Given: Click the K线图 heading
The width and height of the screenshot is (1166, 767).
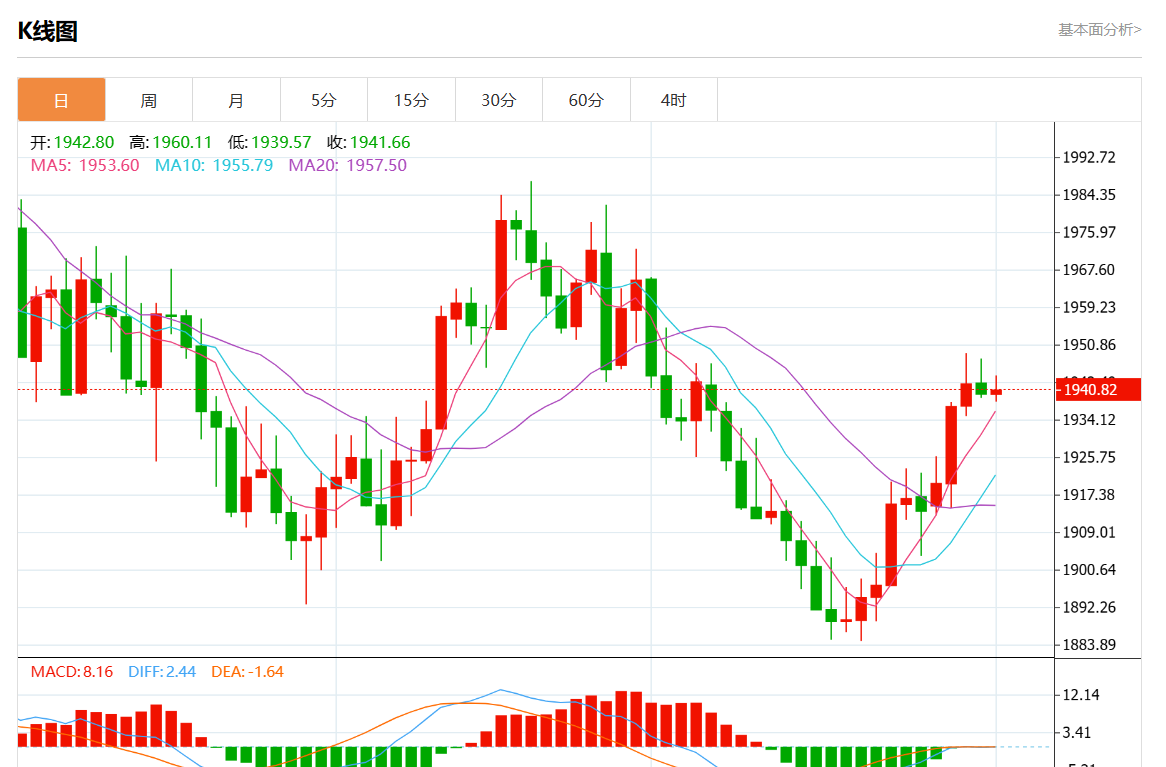Looking at the screenshot, I should [x=48, y=31].
